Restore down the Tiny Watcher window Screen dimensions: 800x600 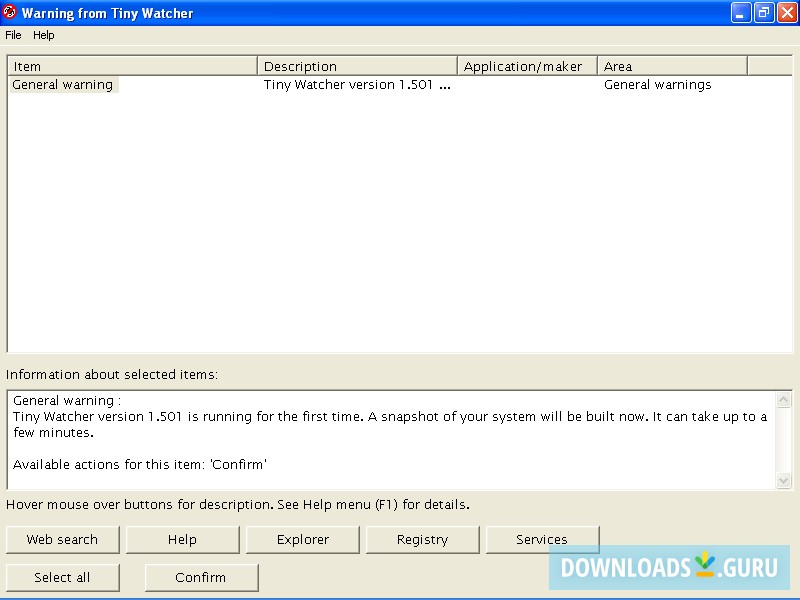(x=764, y=13)
